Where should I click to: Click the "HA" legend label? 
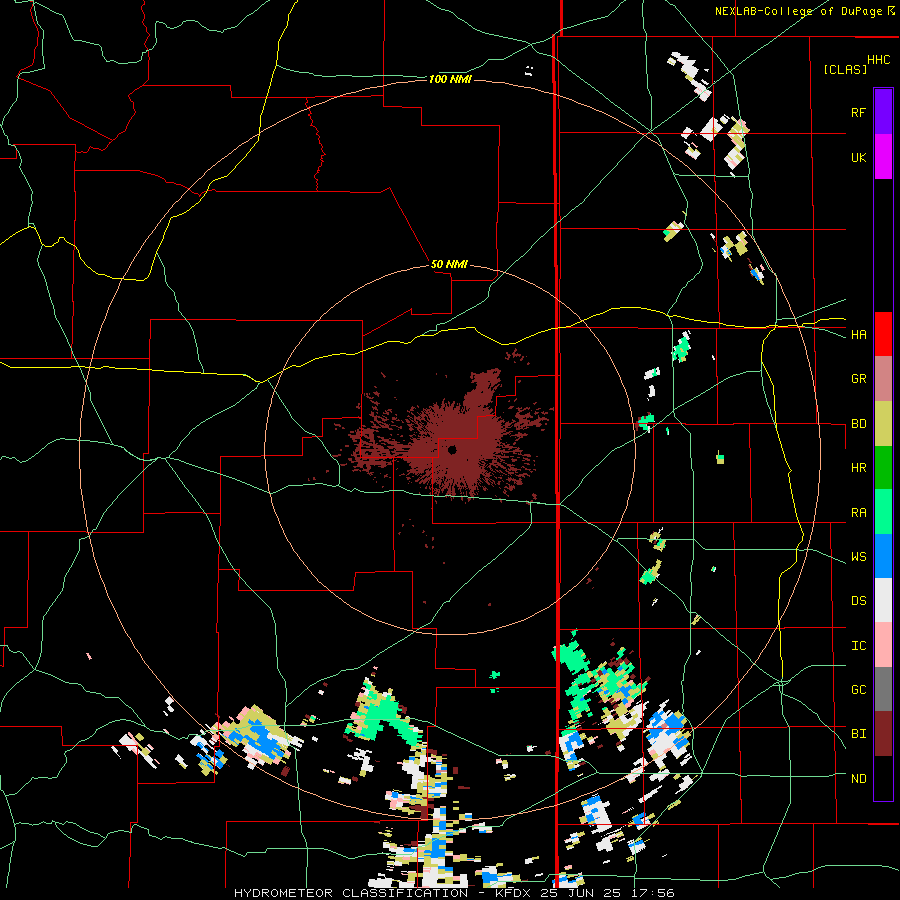click(859, 334)
